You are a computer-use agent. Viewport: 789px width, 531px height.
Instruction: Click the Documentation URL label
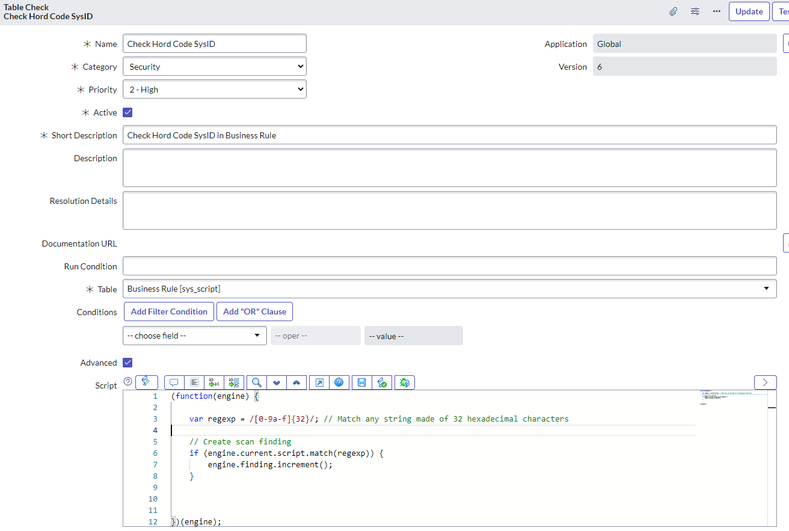pyautogui.click(x=79, y=244)
